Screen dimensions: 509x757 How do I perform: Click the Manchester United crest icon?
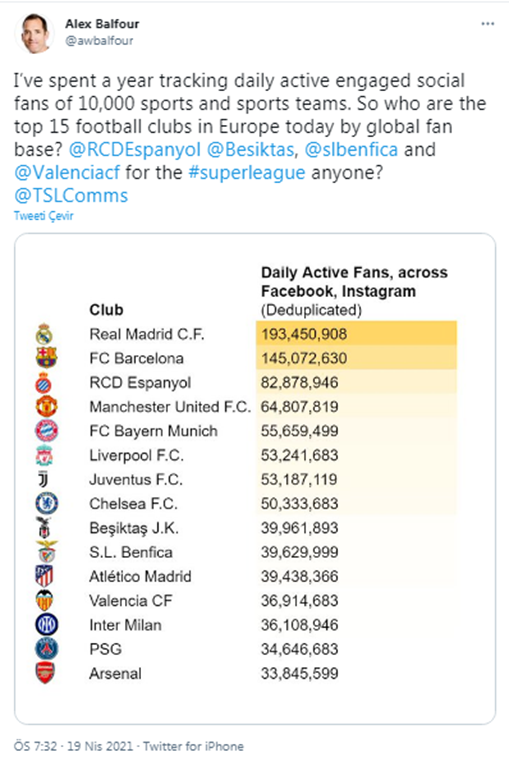pyautogui.click(x=46, y=407)
